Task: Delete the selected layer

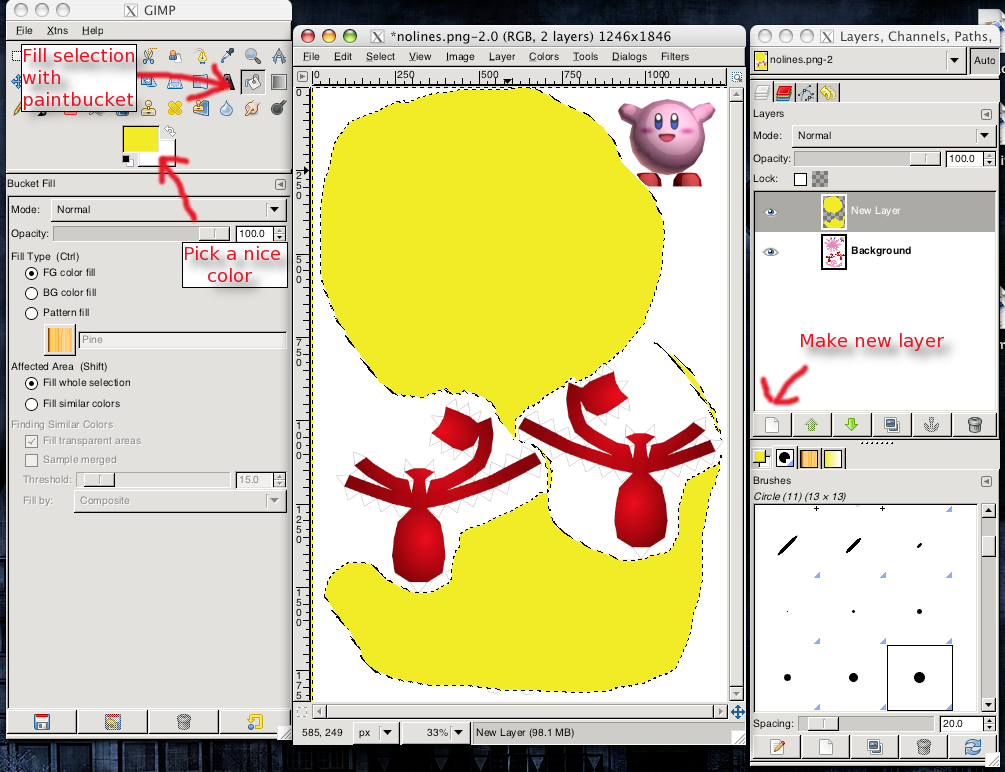Action: coord(974,424)
